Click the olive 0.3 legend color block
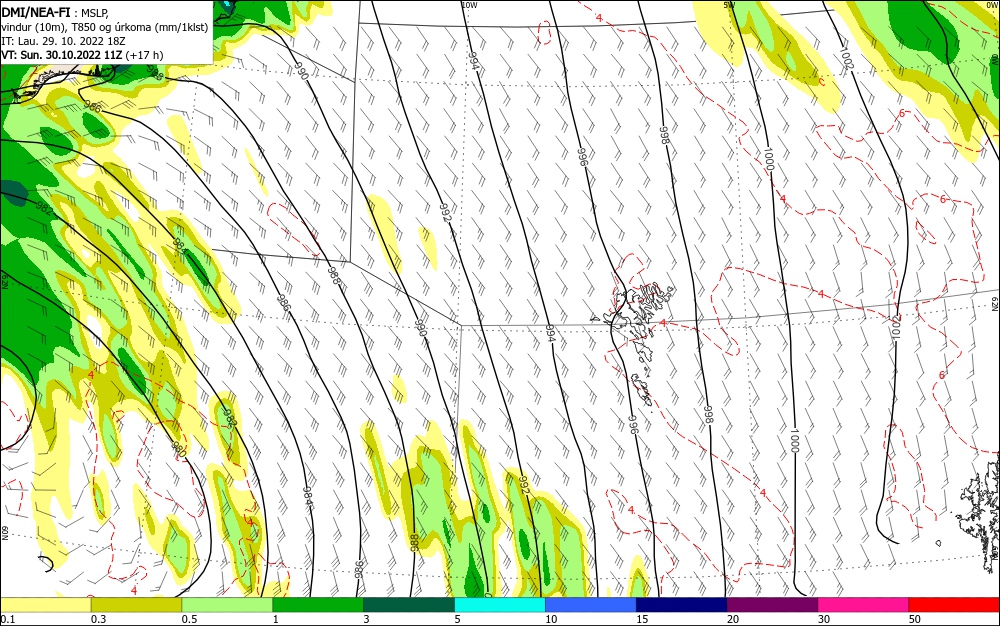This screenshot has width=1000, height=626. [136, 605]
